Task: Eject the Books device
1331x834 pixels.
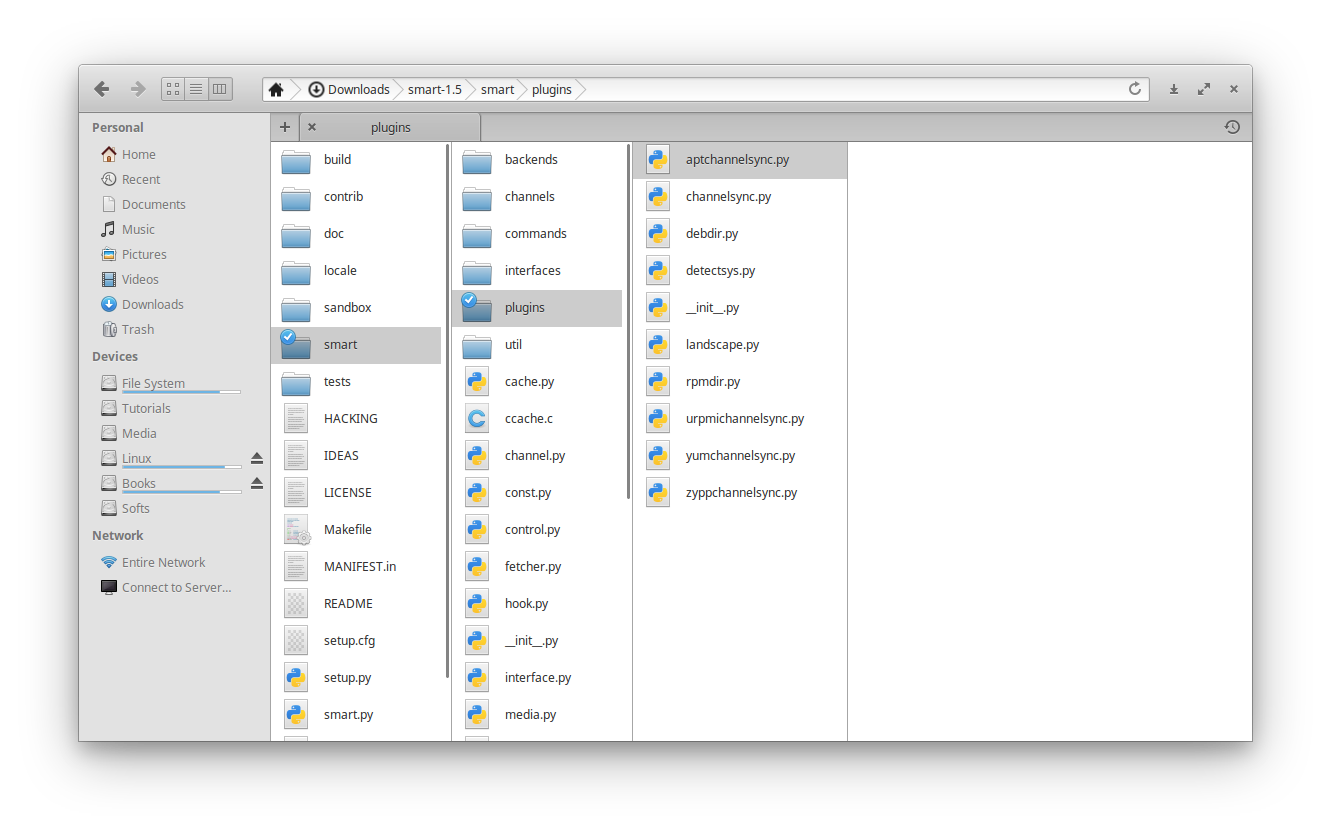Action: click(x=257, y=483)
